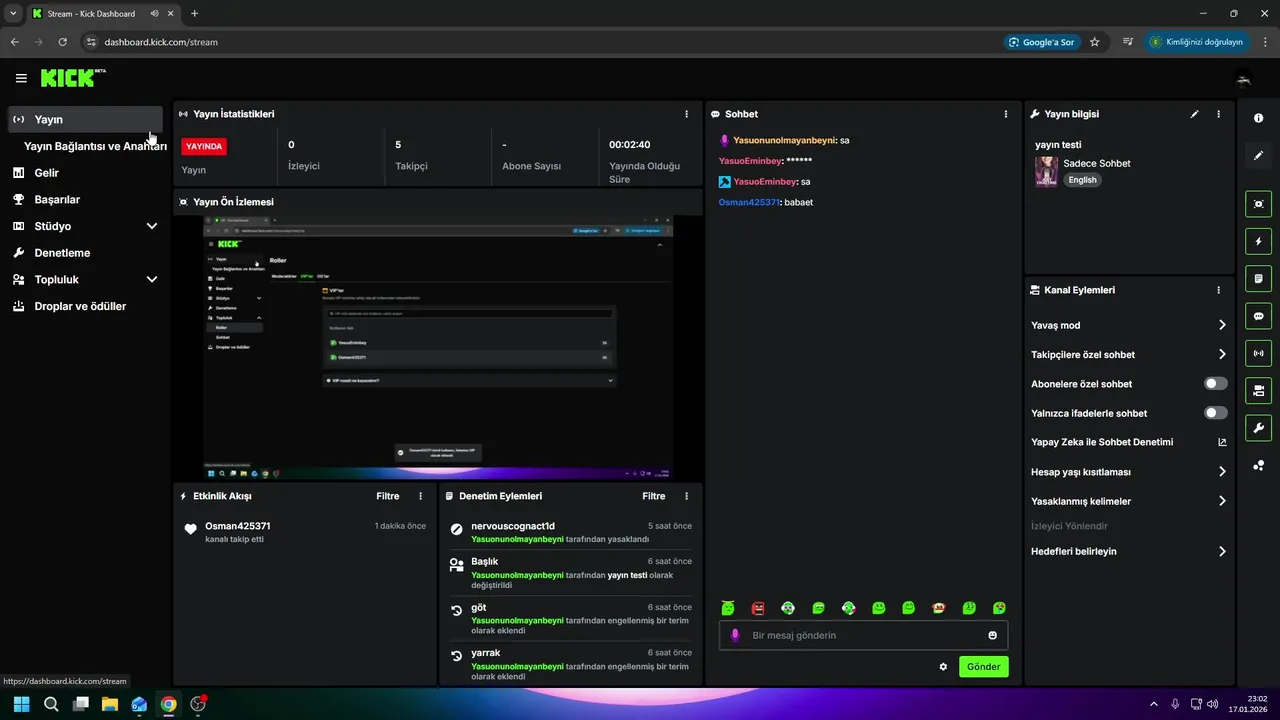This screenshot has height=720, width=1280.
Task: Open Kanal Eylemleri three-dot menu
Action: (x=1218, y=290)
